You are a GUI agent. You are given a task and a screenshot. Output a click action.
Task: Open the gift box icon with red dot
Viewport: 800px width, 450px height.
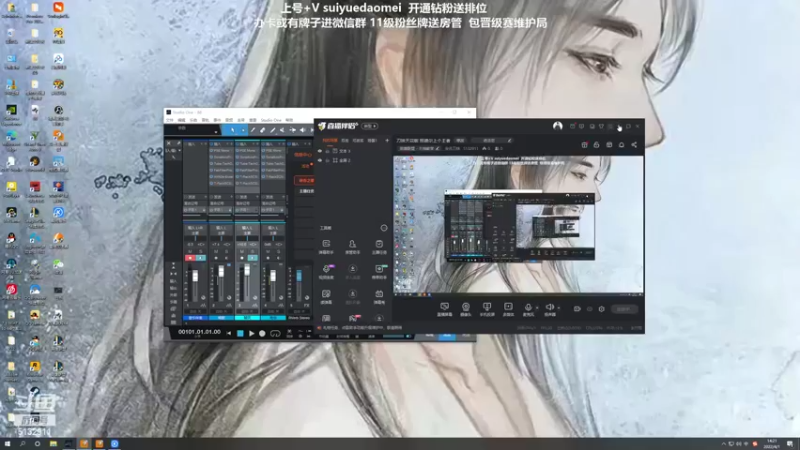(584, 145)
